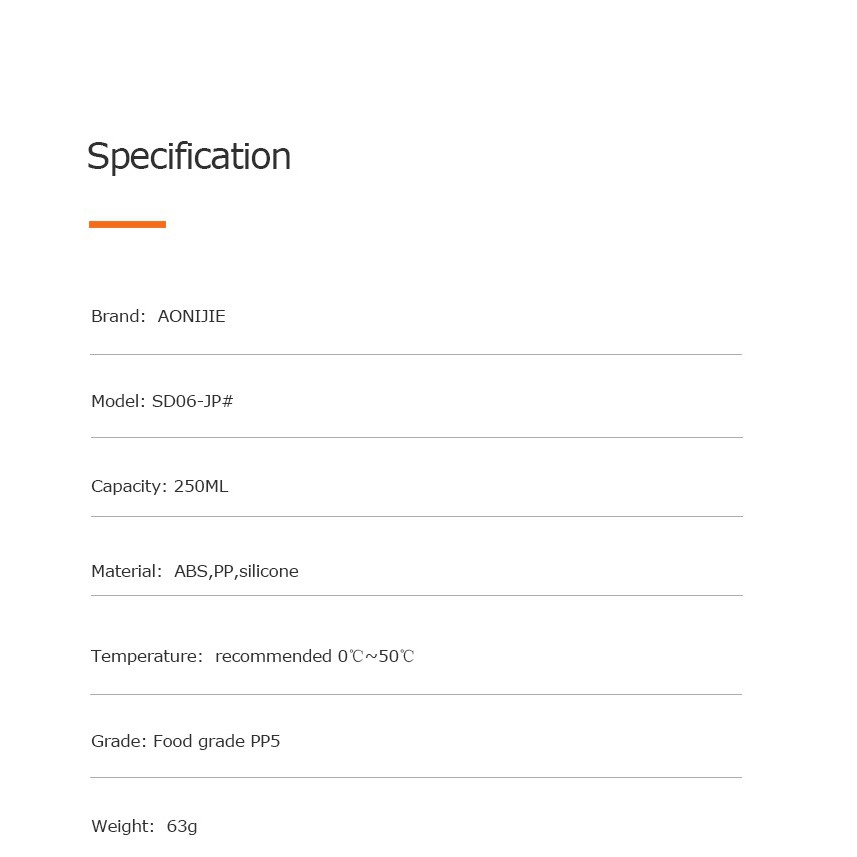The height and width of the screenshot is (857, 857).
Task: Click the Temperature label
Action: click(x=147, y=656)
